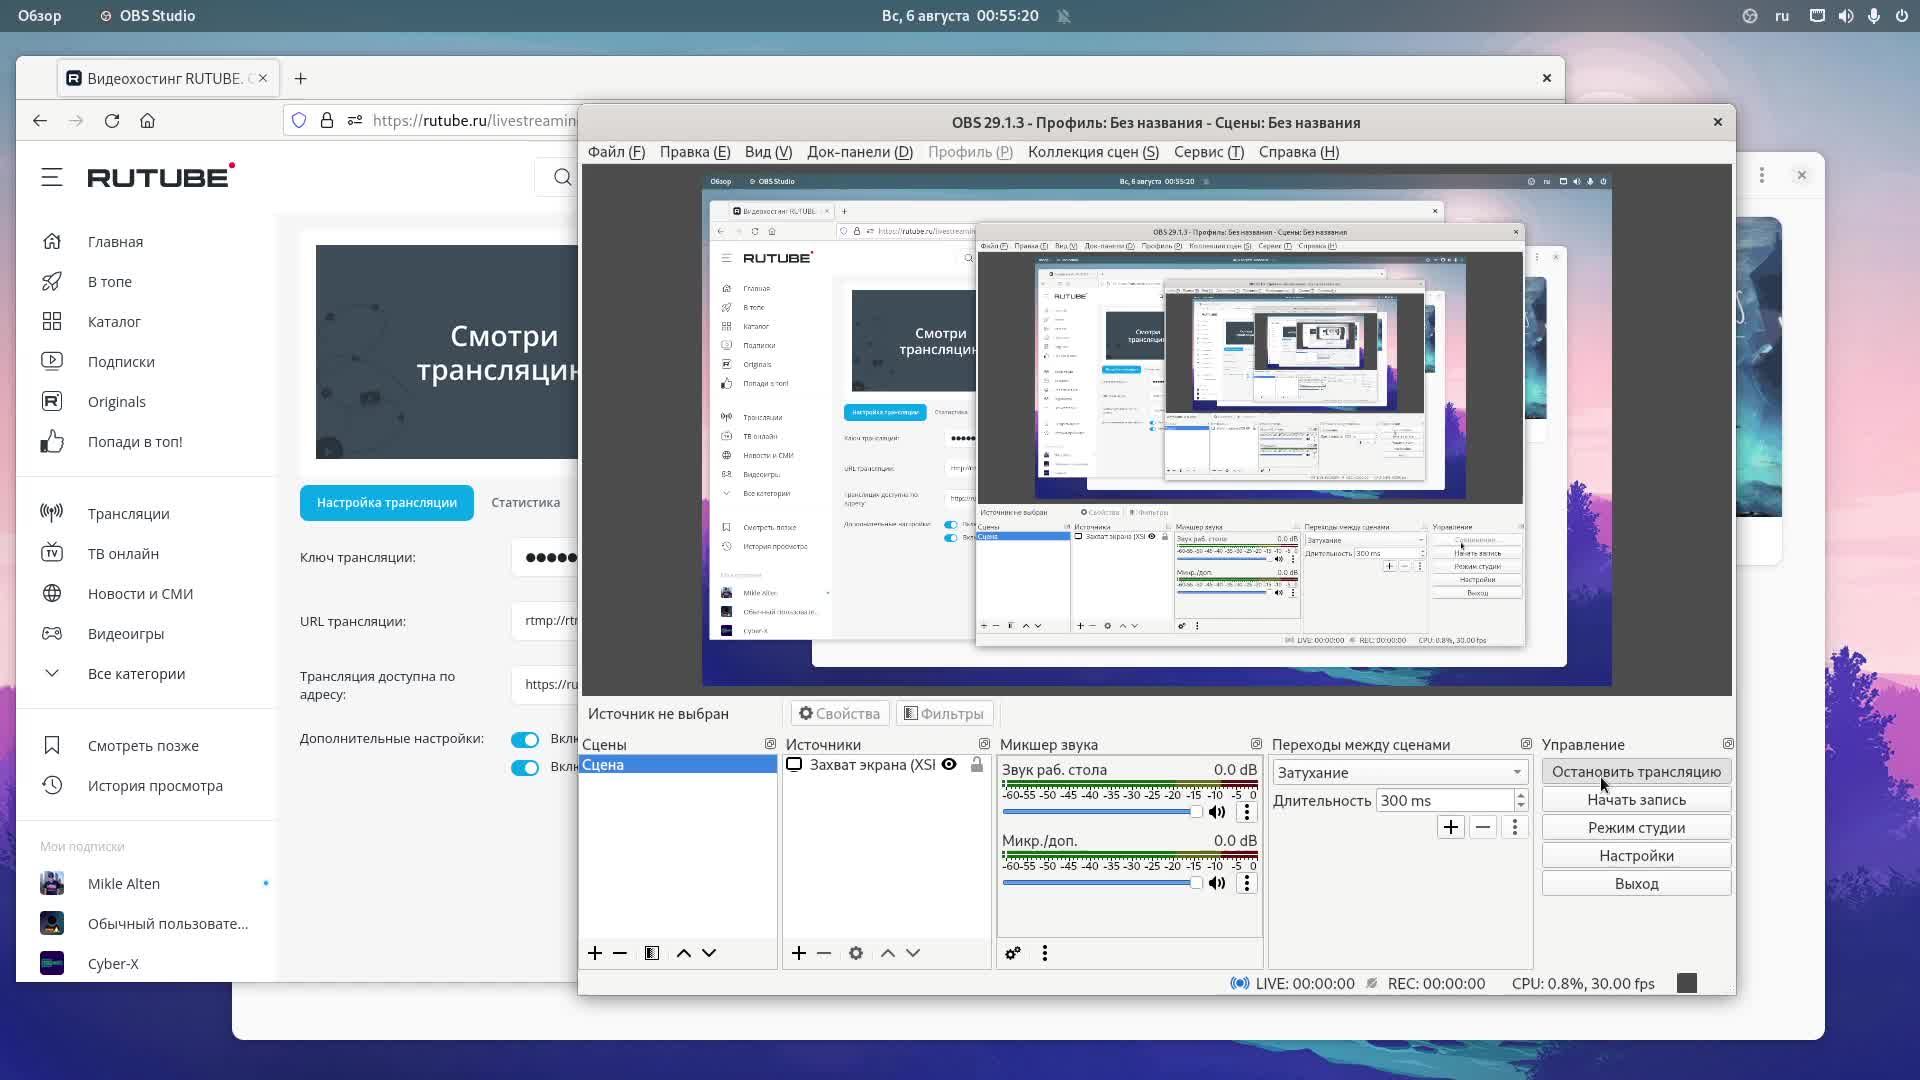Mute Звук раб. стола speaker icon
Viewport: 1920px width, 1080px height.
(x=1217, y=812)
